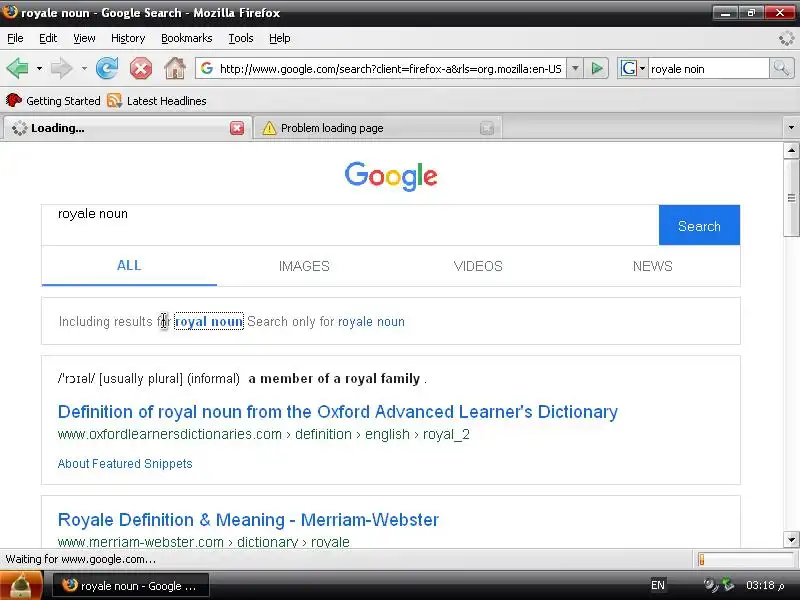Screen dimensions: 800x600
Task: Click the taskbar clock showing 03:18
Action: [x=765, y=585]
